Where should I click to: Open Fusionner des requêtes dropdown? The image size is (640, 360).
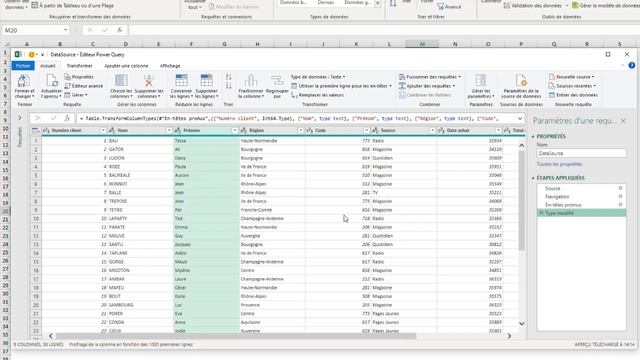[x=430, y=77]
